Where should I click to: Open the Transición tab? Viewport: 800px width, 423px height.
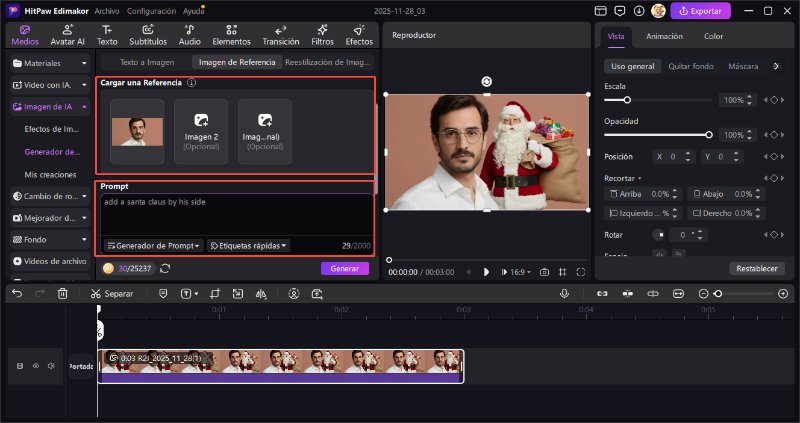(x=281, y=35)
